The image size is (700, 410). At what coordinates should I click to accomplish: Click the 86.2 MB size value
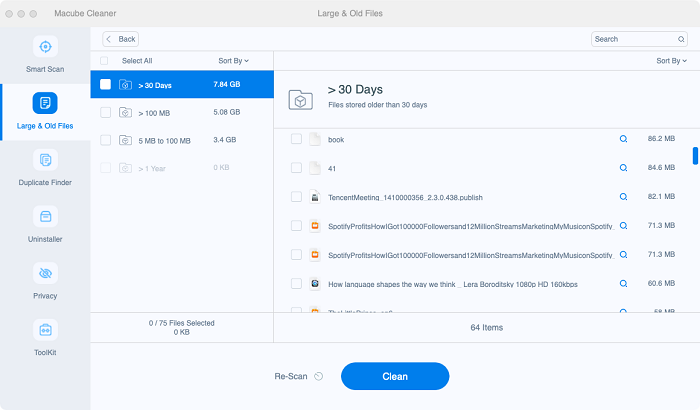661,139
